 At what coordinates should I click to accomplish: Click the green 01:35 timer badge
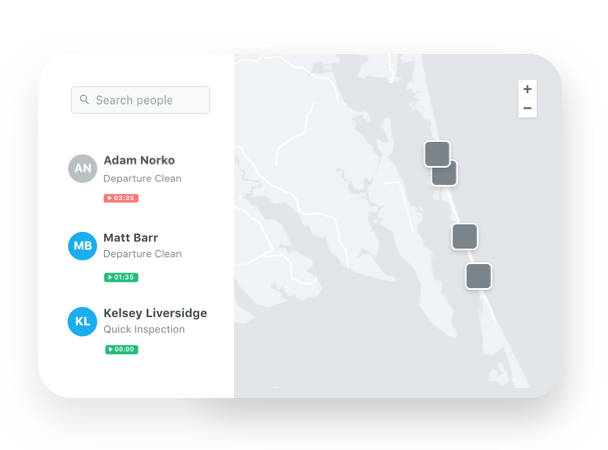(x=121, y=277)
